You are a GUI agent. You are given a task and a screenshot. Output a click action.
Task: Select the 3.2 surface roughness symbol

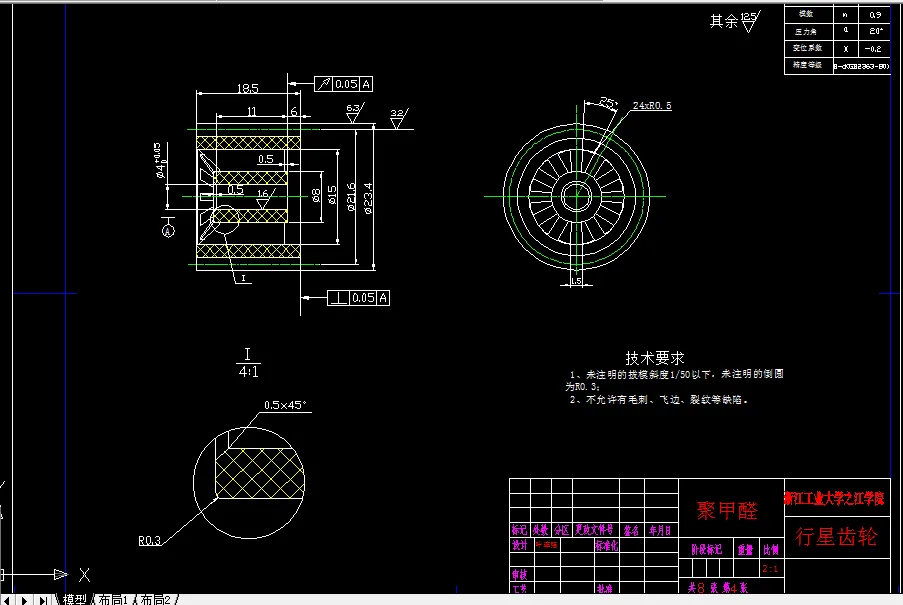point(397,117)
